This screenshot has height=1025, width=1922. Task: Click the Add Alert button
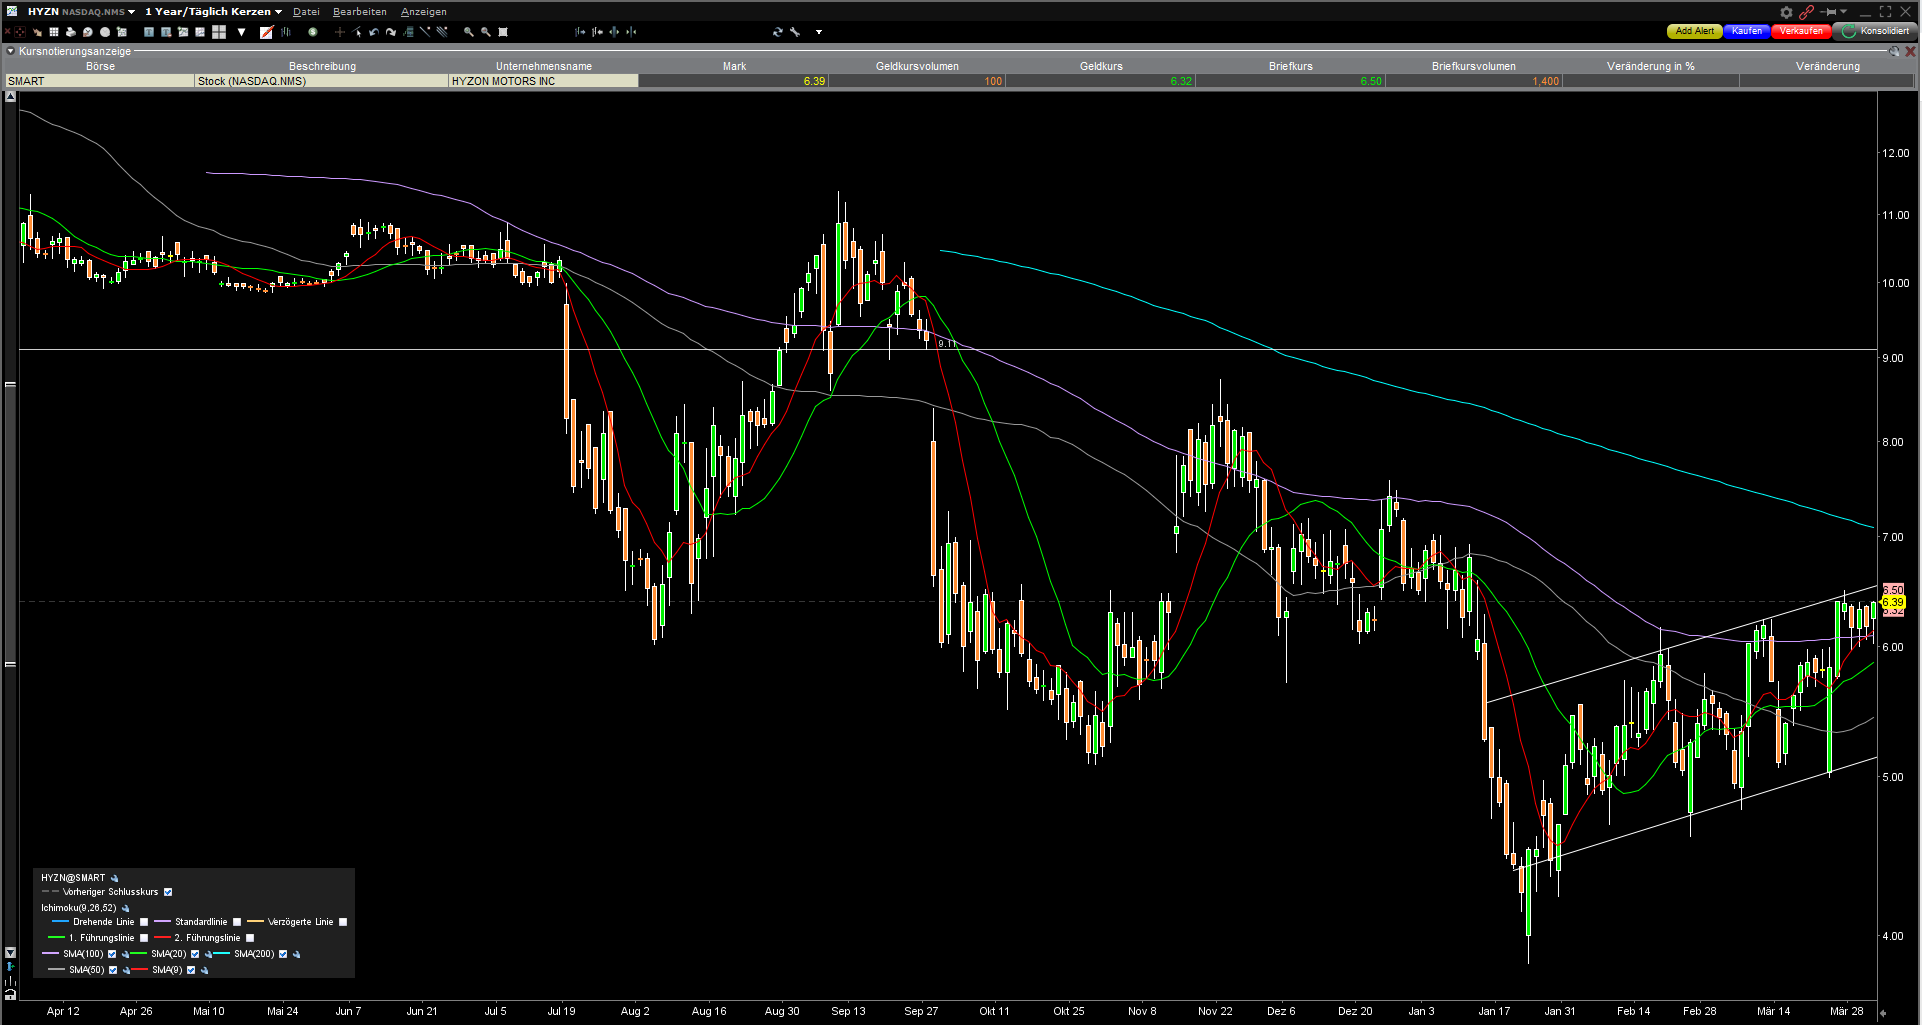point(1694,31)
